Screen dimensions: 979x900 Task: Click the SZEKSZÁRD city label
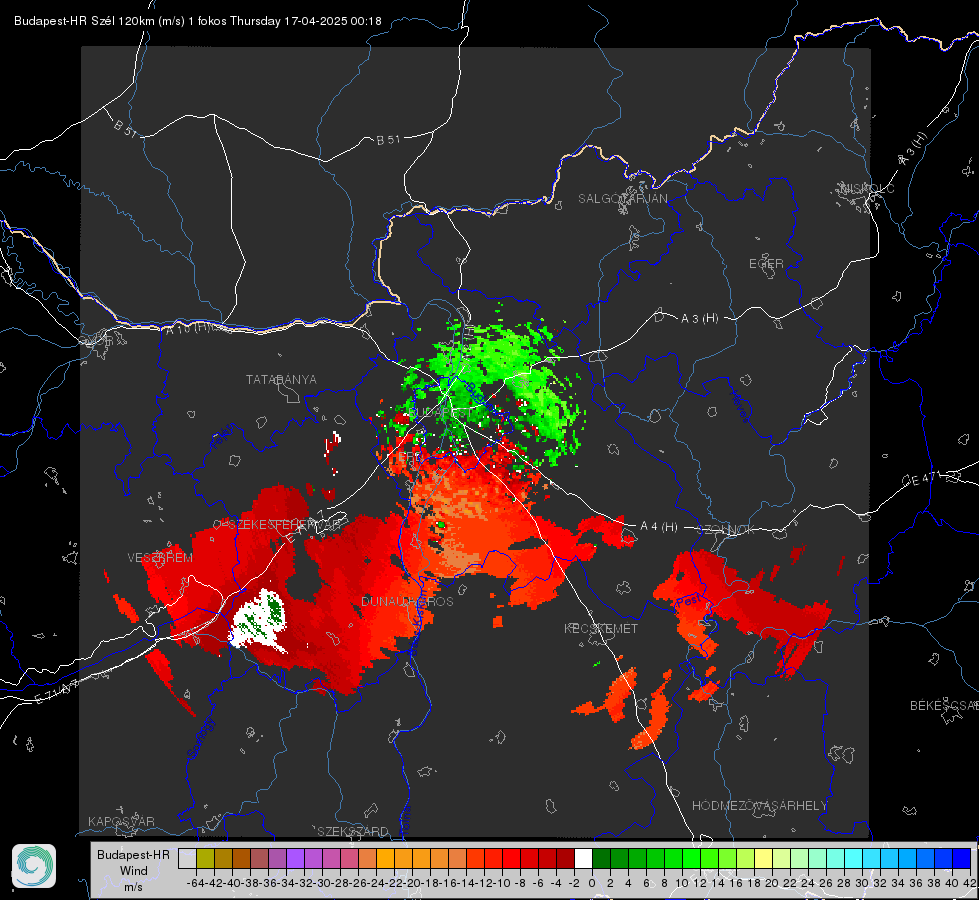353,831
